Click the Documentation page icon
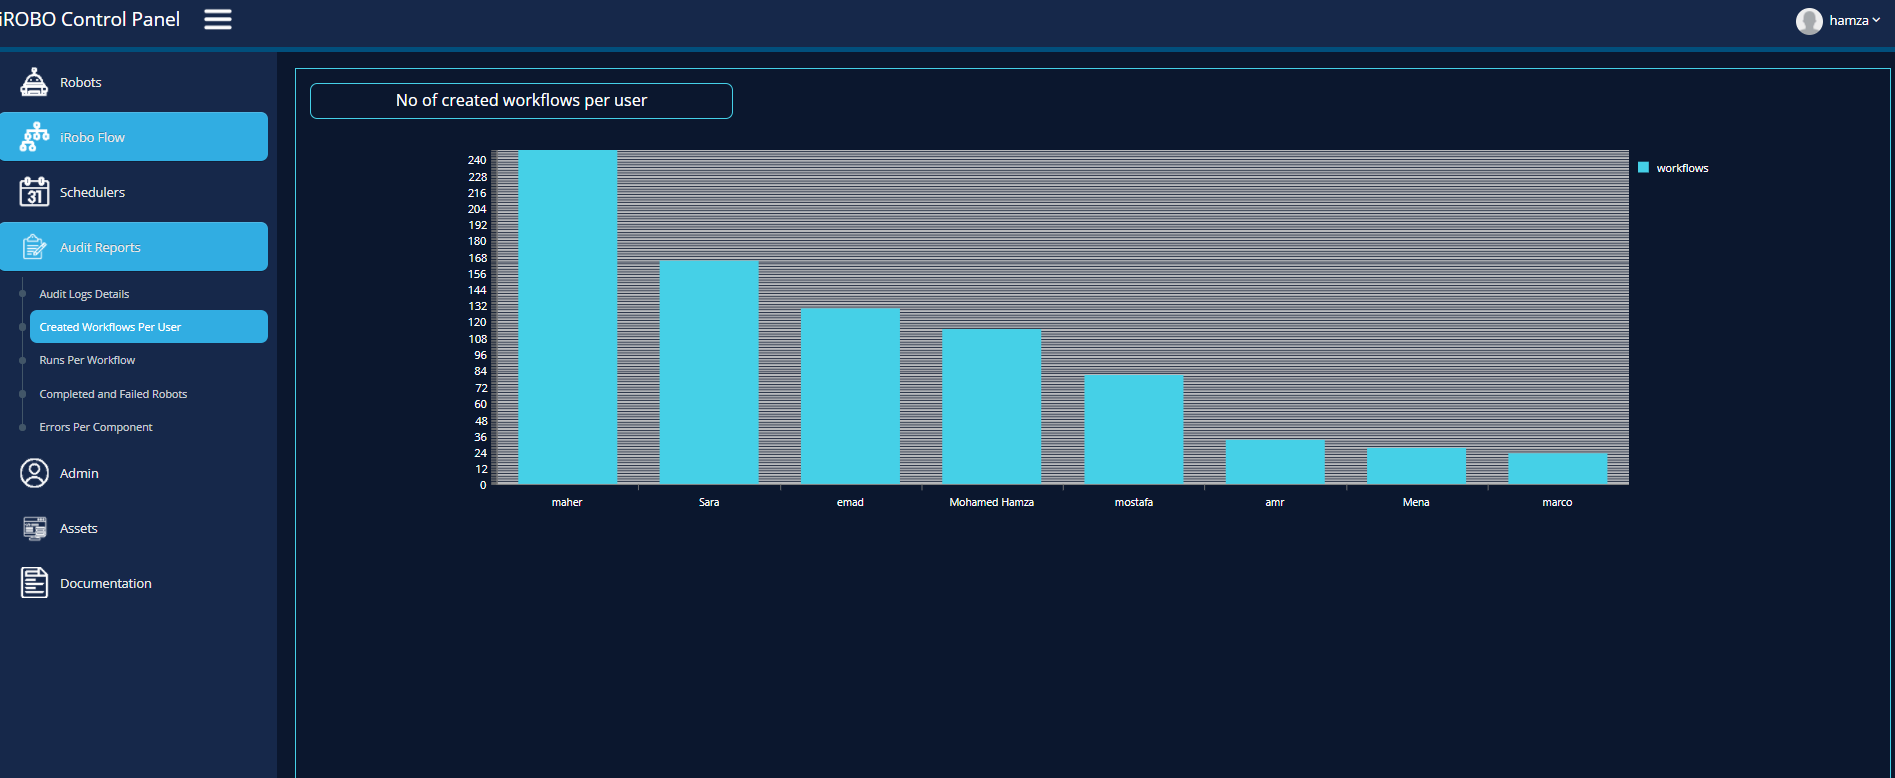1895x778 pixels. [x=34, y=583]
